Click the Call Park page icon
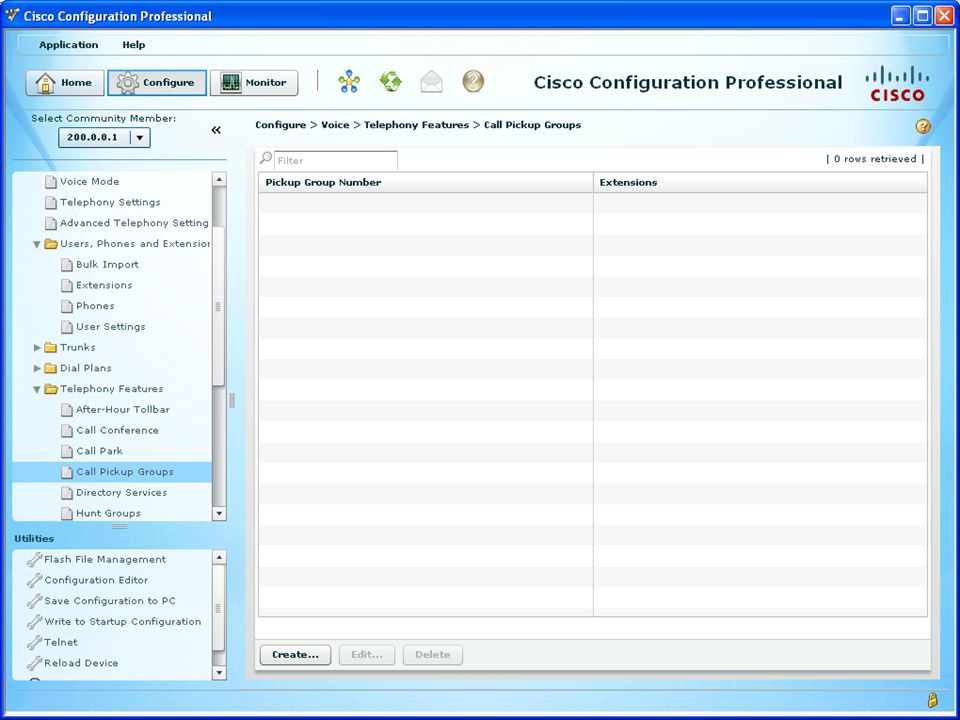Viewport: 960px width, 720px height. pyautogui.click(x=67, y=452)
